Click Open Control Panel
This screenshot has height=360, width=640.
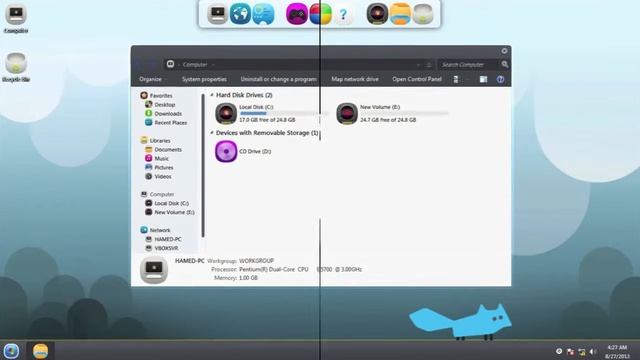click(x=417, y=79)
